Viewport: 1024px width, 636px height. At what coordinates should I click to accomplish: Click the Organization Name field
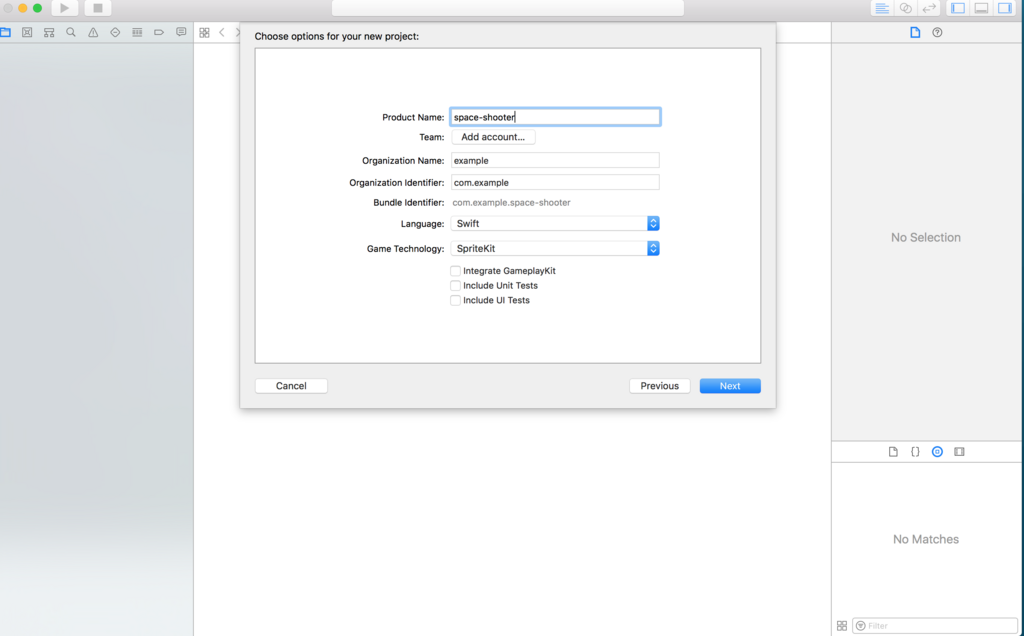coord(555,161)
